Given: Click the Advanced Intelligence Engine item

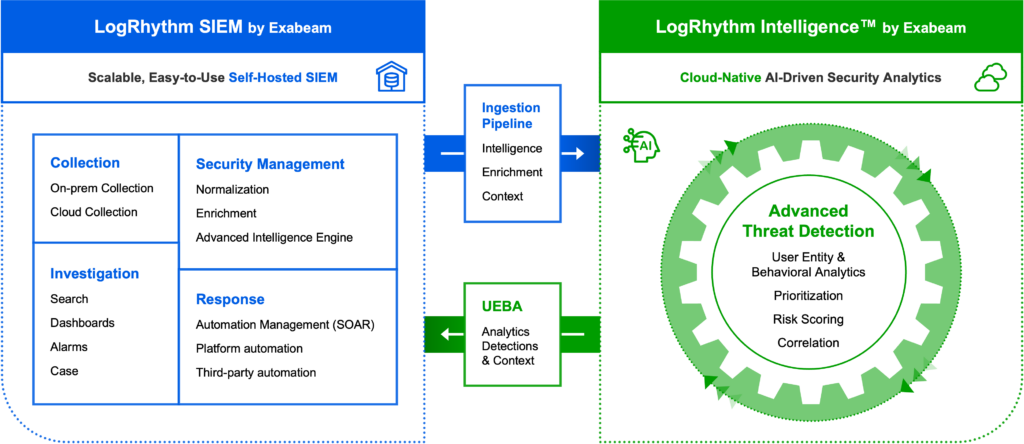Looking at the screenshot, I should (x=274, y=237).
